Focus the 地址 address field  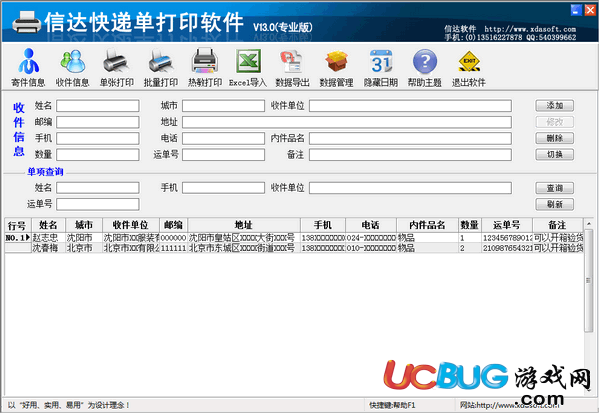click(x=347, y=122)
